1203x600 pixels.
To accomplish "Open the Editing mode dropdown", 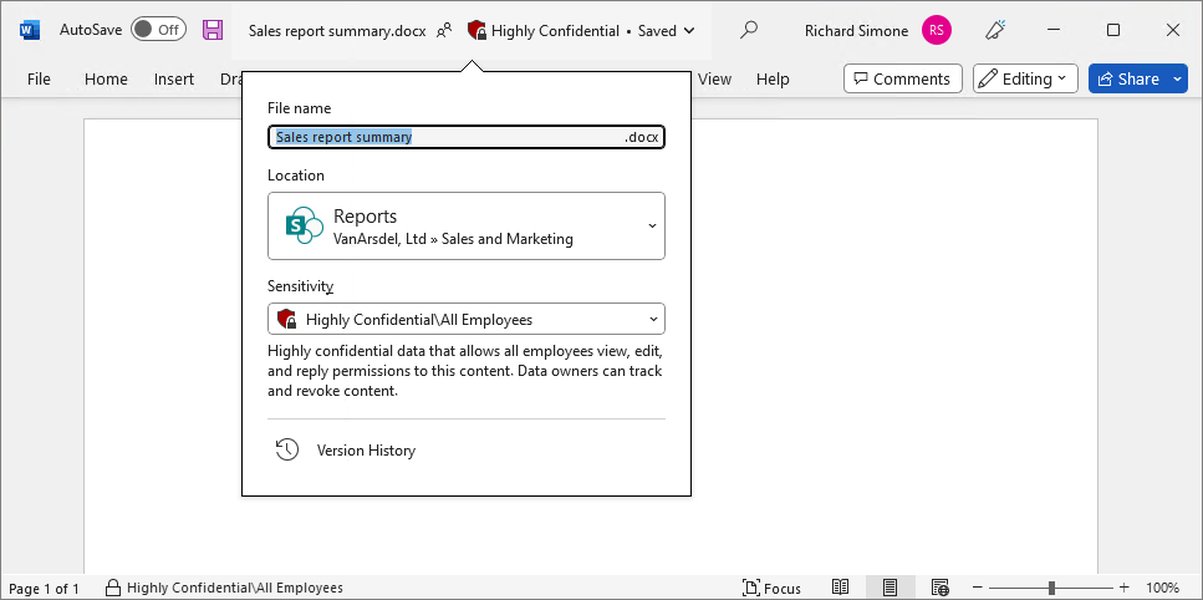I will 1025,79.
